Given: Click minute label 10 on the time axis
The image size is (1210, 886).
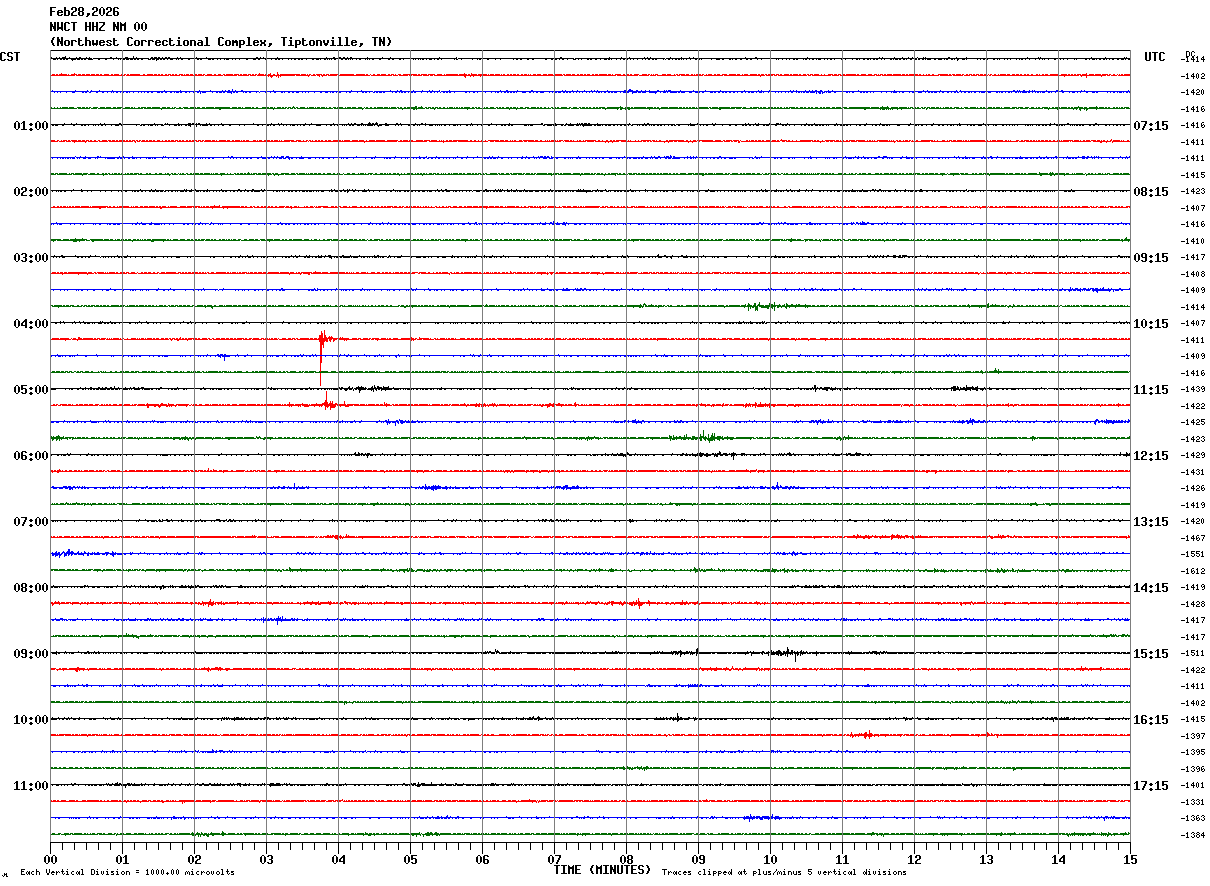Looking at the screenshot, I should [770, 859].
